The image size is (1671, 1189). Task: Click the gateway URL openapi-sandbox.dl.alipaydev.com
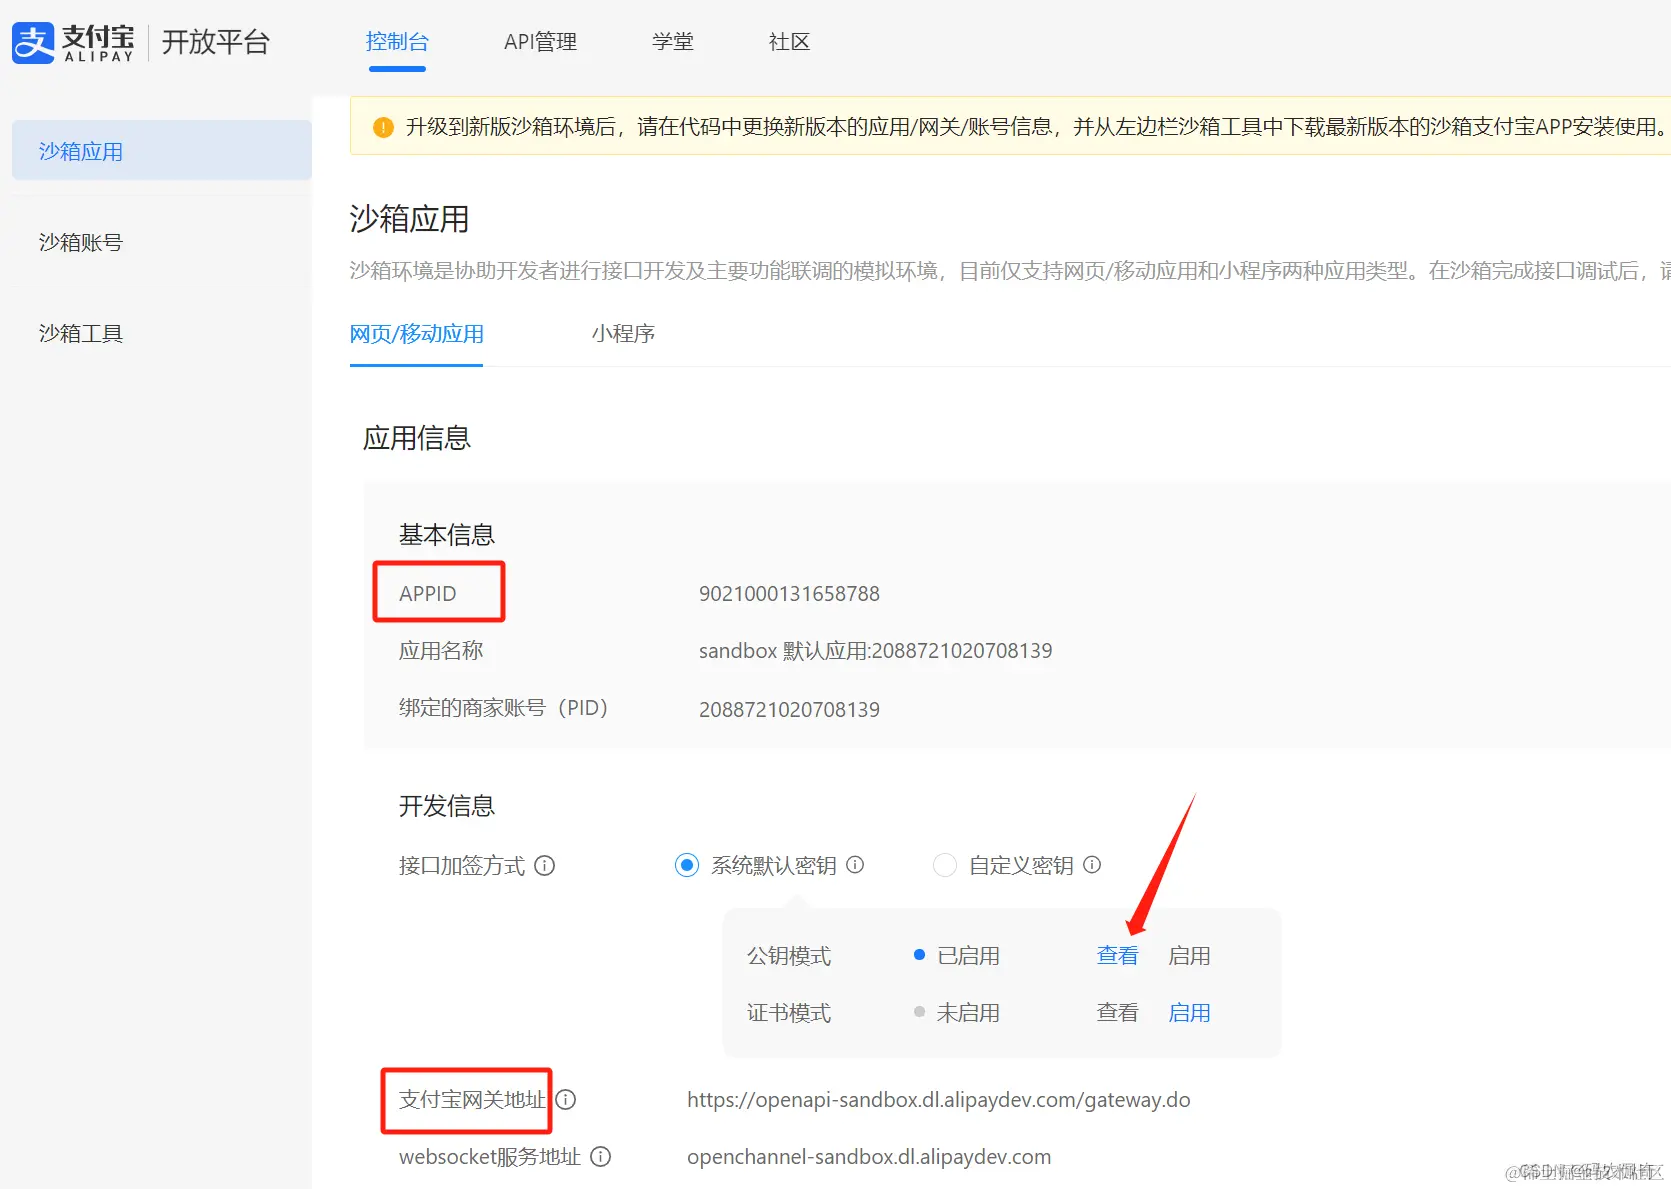pyautogui.click(x=938, y=1100)
